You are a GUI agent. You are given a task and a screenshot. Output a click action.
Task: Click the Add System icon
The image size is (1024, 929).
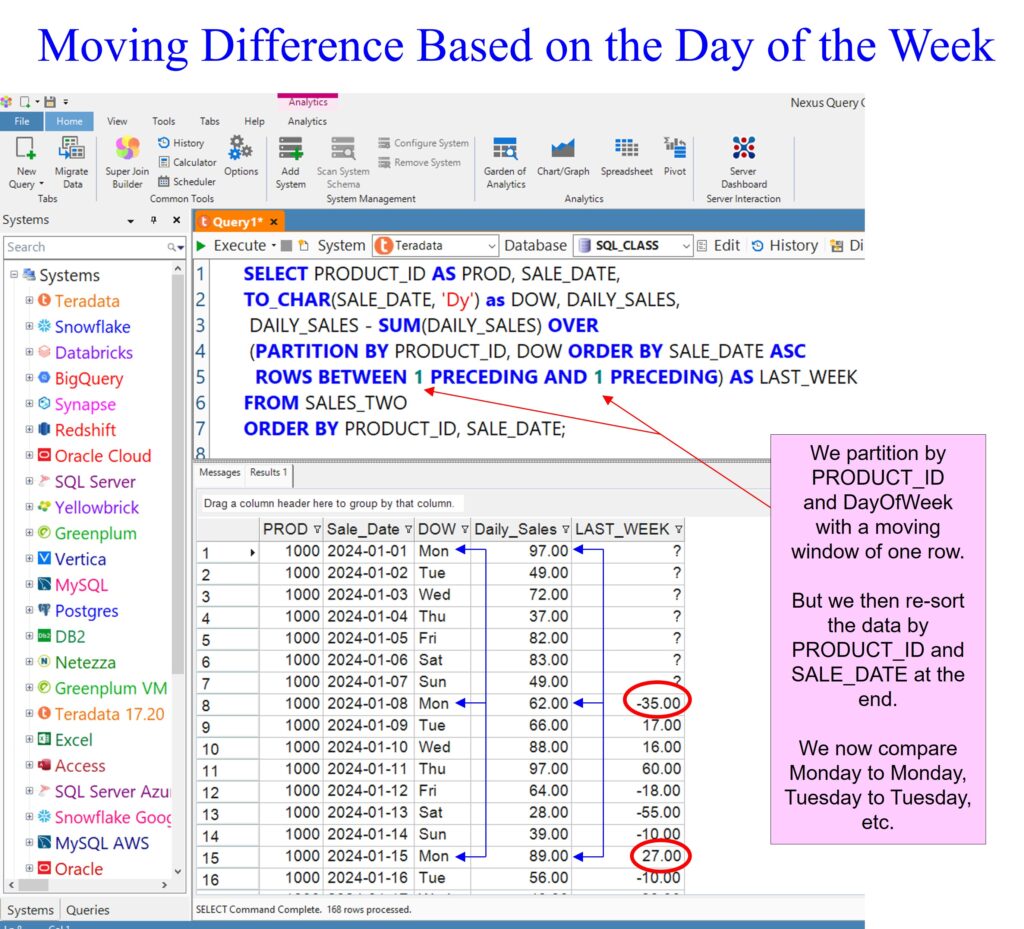[x=290, y=161]
